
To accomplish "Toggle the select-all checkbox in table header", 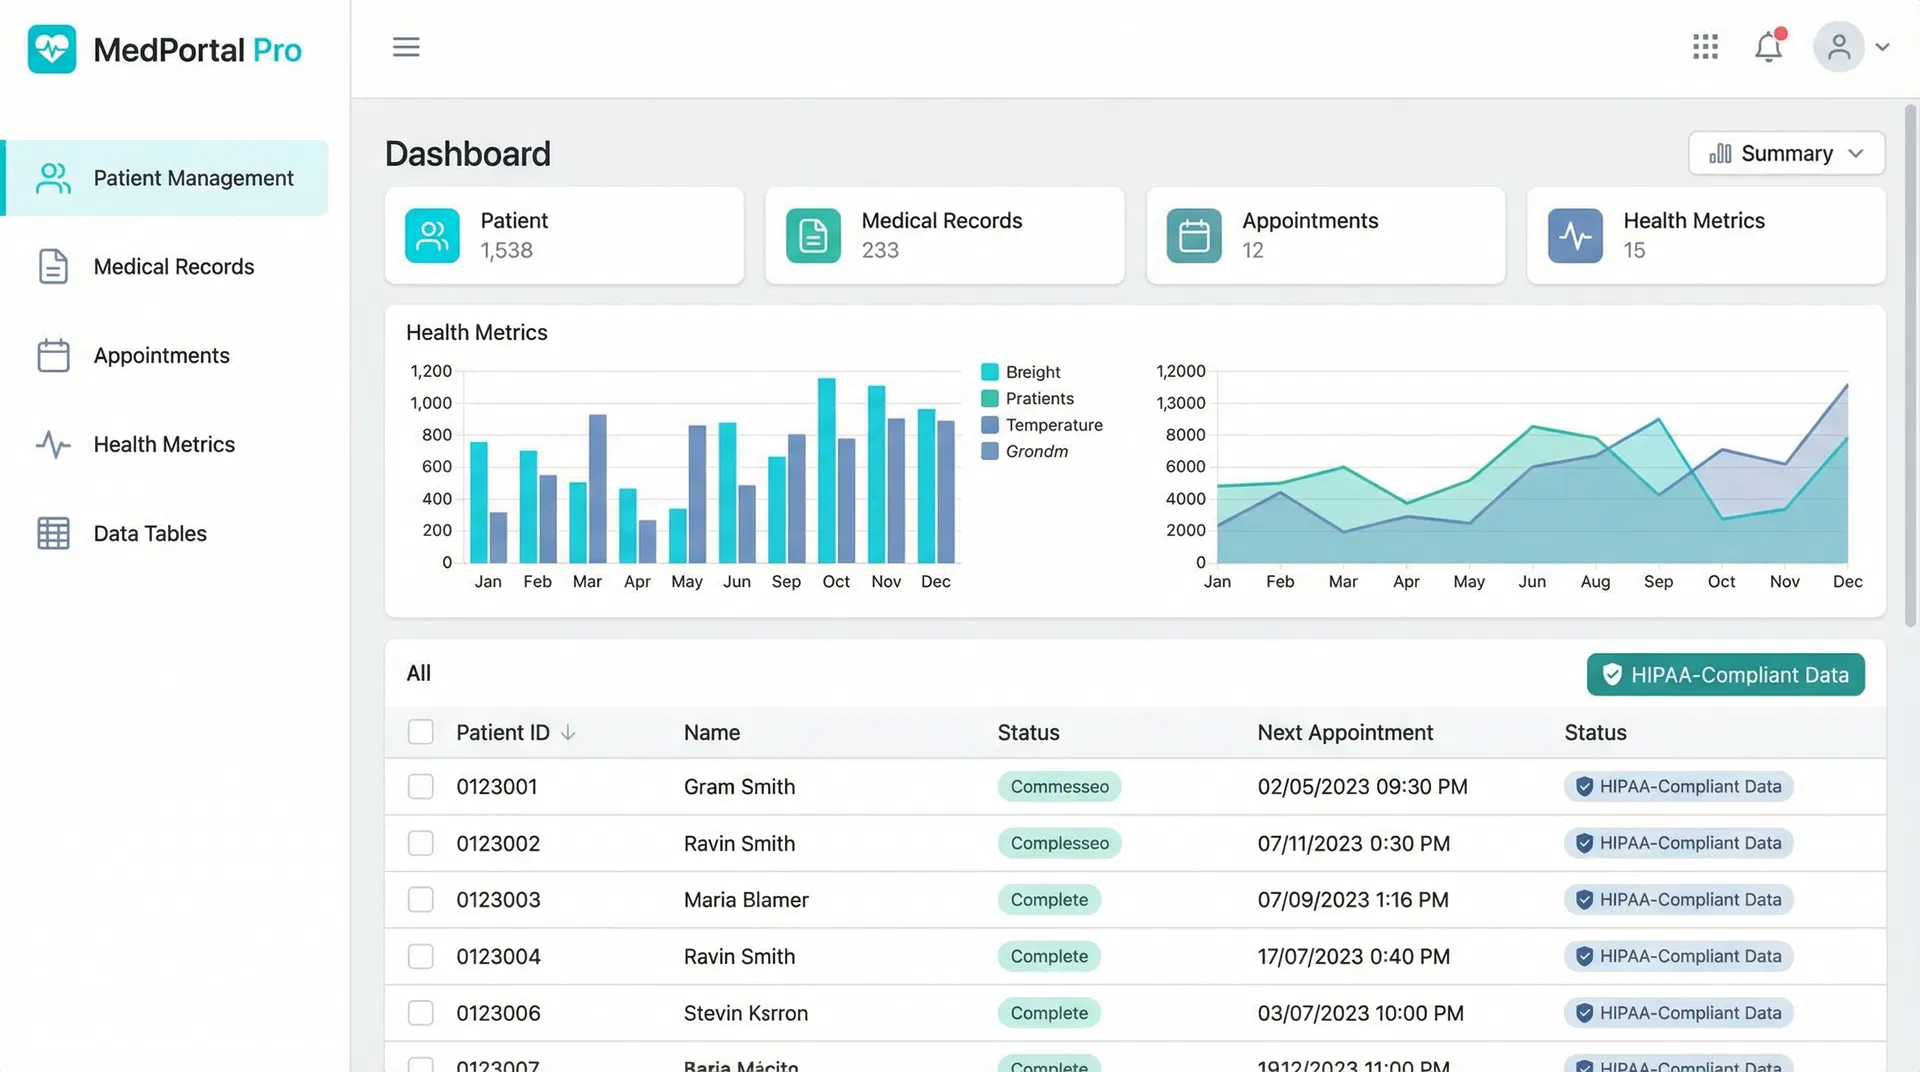I will (x=420, y=731).
